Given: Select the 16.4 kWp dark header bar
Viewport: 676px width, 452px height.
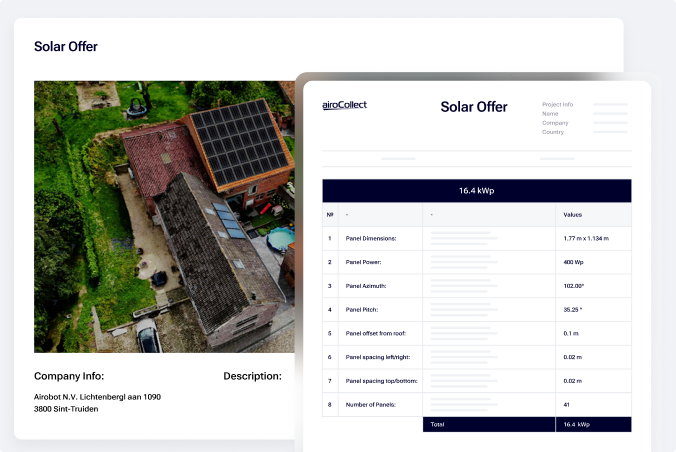Looking at the screenshot, I should pos(476,190).
